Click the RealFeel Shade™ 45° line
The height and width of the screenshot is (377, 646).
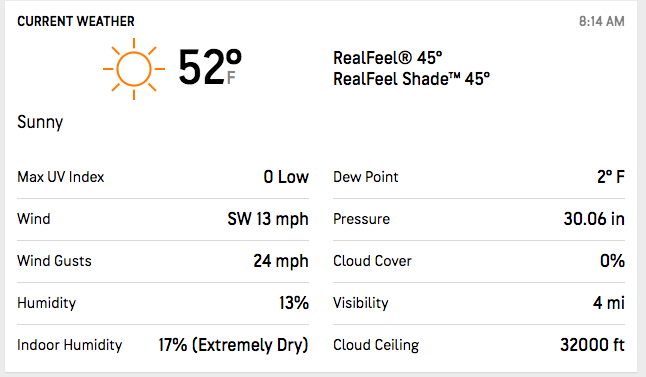point(412,79)
